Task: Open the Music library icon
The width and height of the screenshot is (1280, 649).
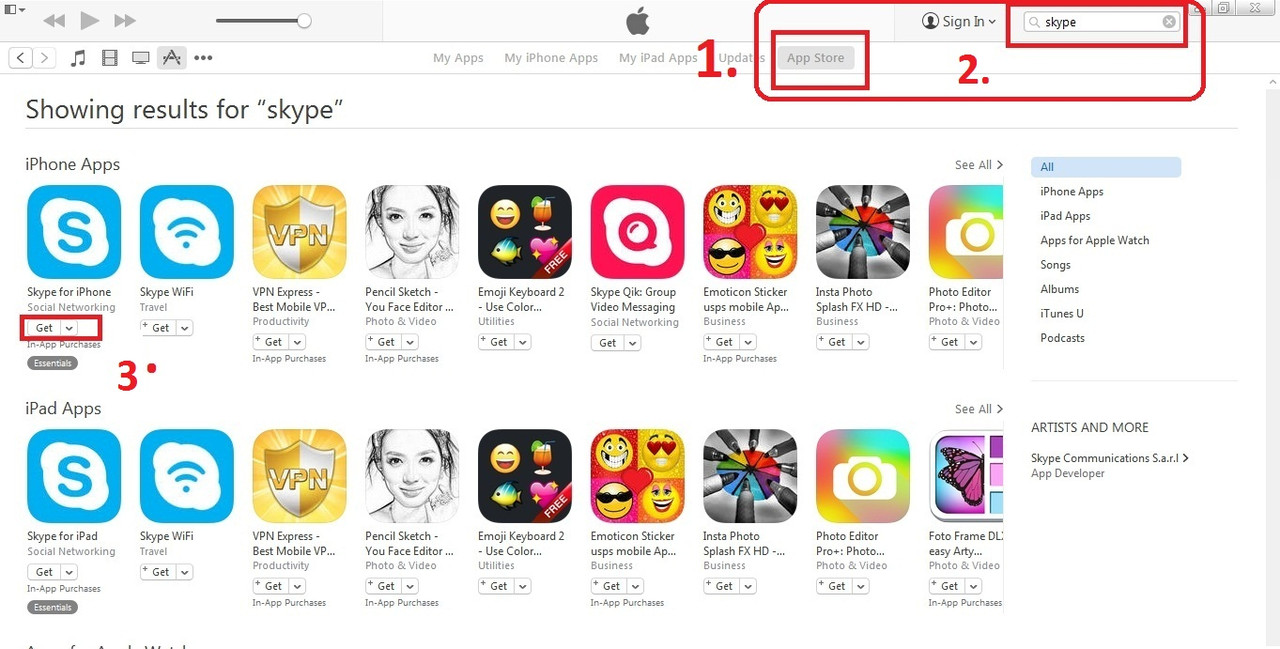Action: [79, 58]
